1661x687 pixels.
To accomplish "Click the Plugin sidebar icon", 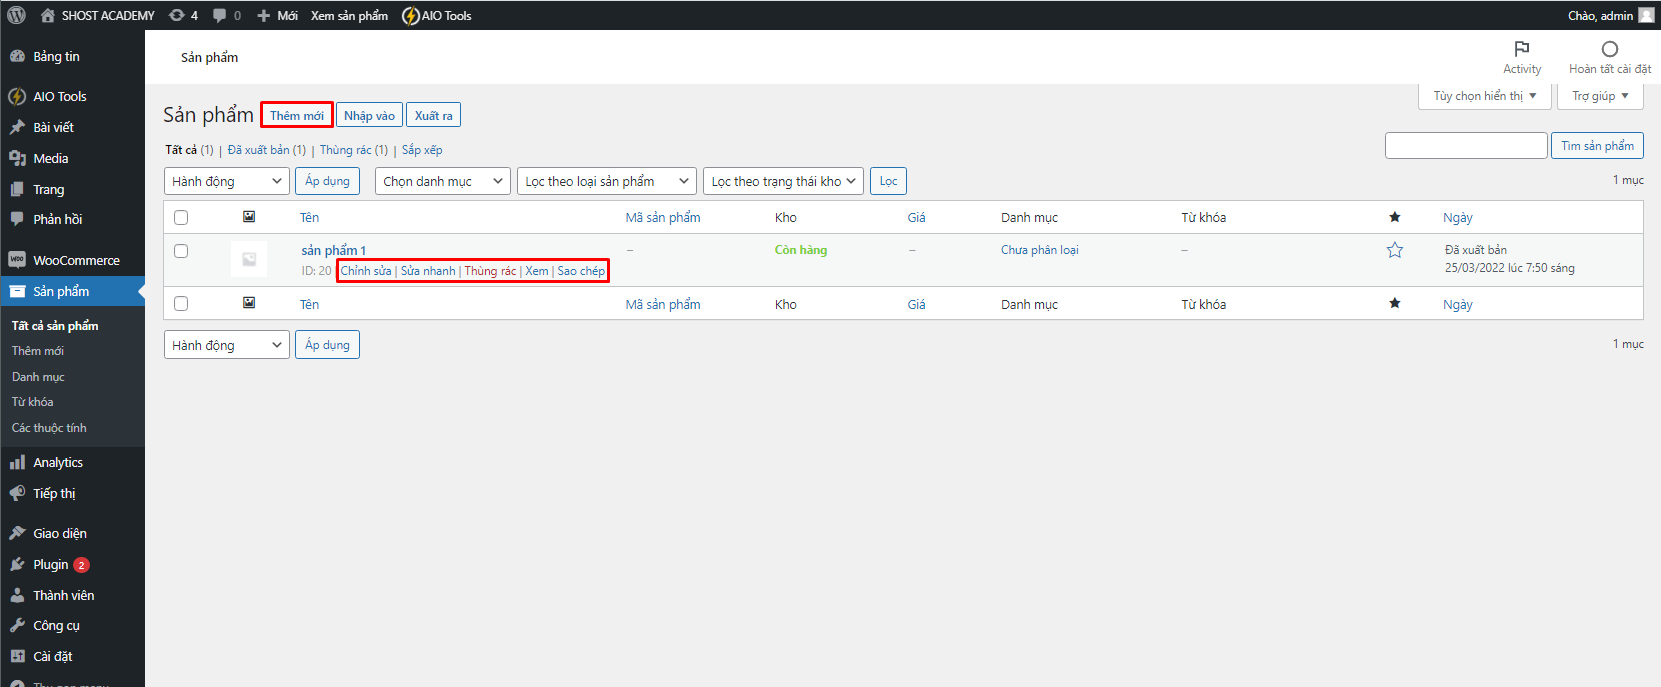I will [x=17, y=564].
